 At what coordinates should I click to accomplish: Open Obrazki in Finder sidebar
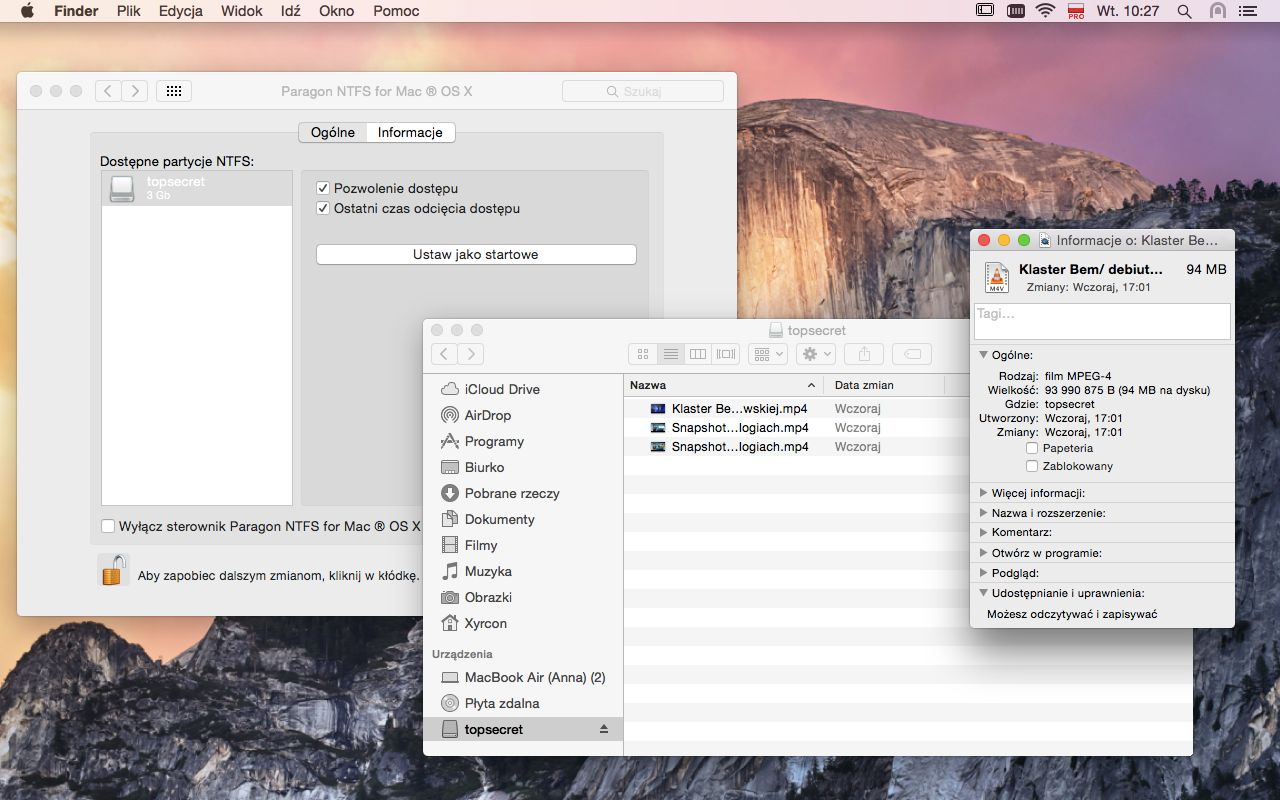[x=522, y=597]
